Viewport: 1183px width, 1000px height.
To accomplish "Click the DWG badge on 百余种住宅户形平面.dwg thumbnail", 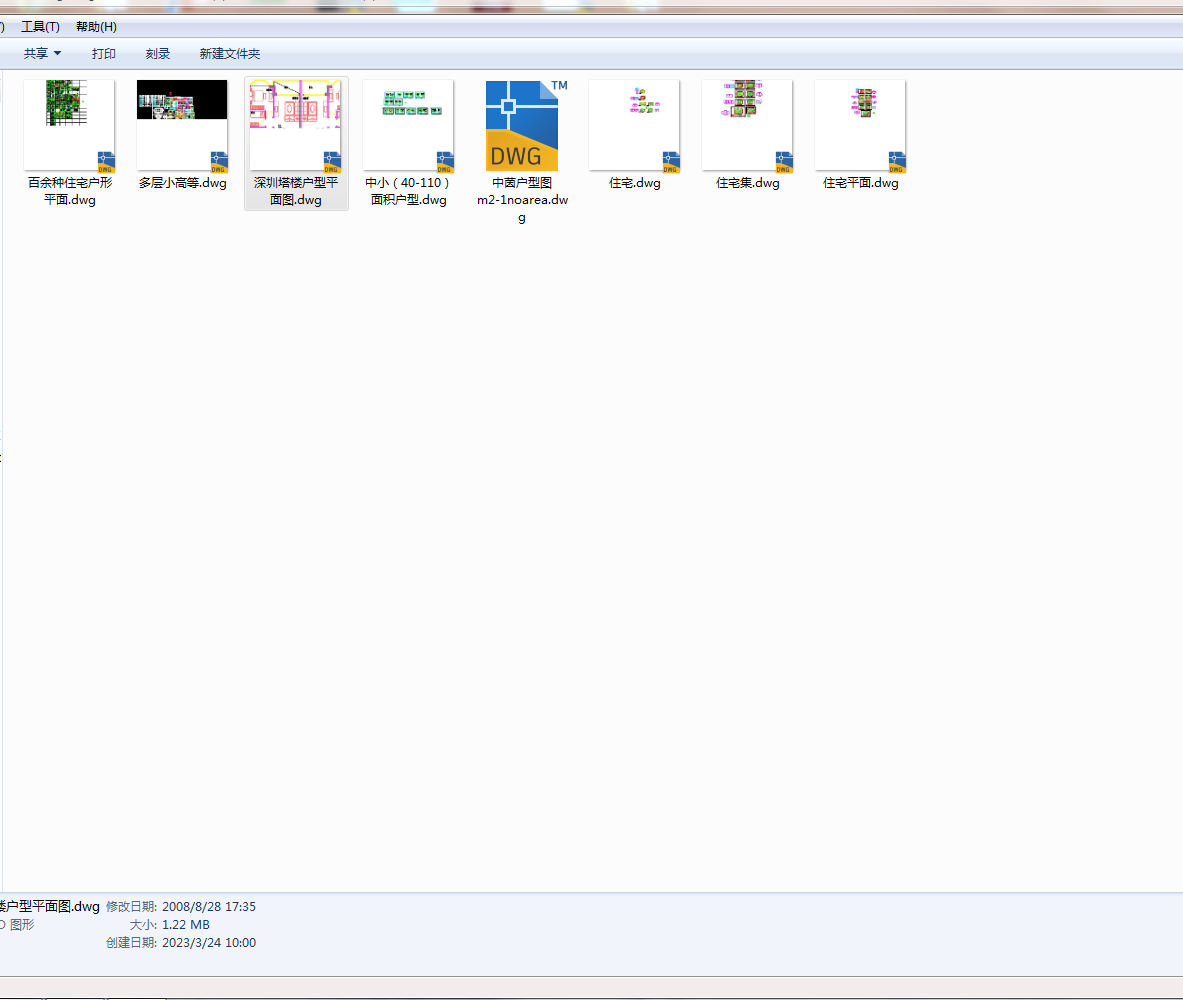I will 106,162.
